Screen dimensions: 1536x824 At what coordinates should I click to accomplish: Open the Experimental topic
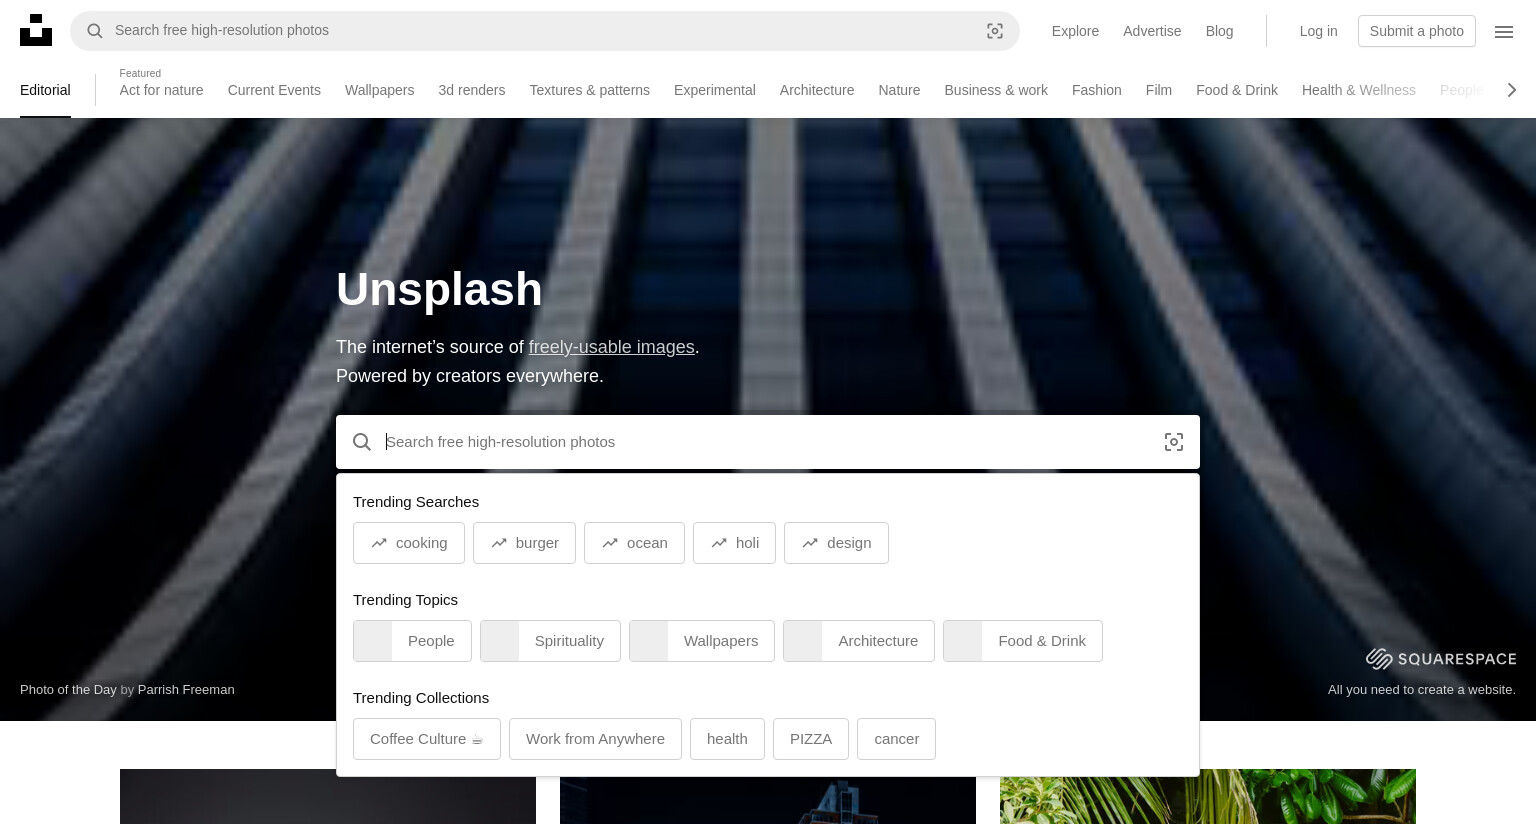[714, 90]
